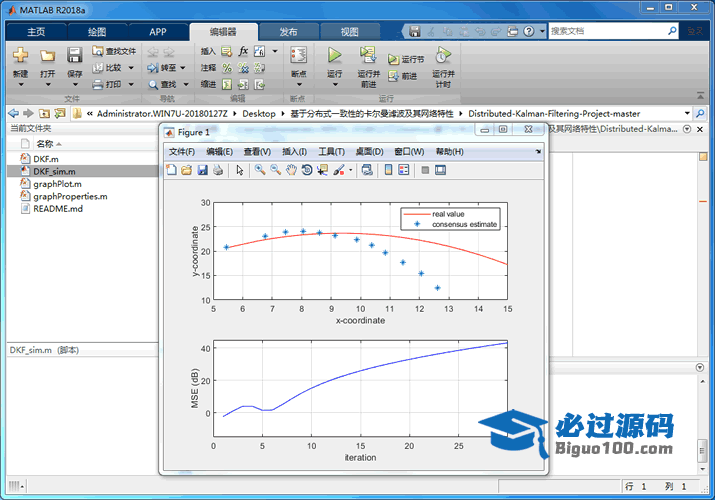Select the Pan hand tool
This screenshot has width=715, height=500.
click(291, 170)
